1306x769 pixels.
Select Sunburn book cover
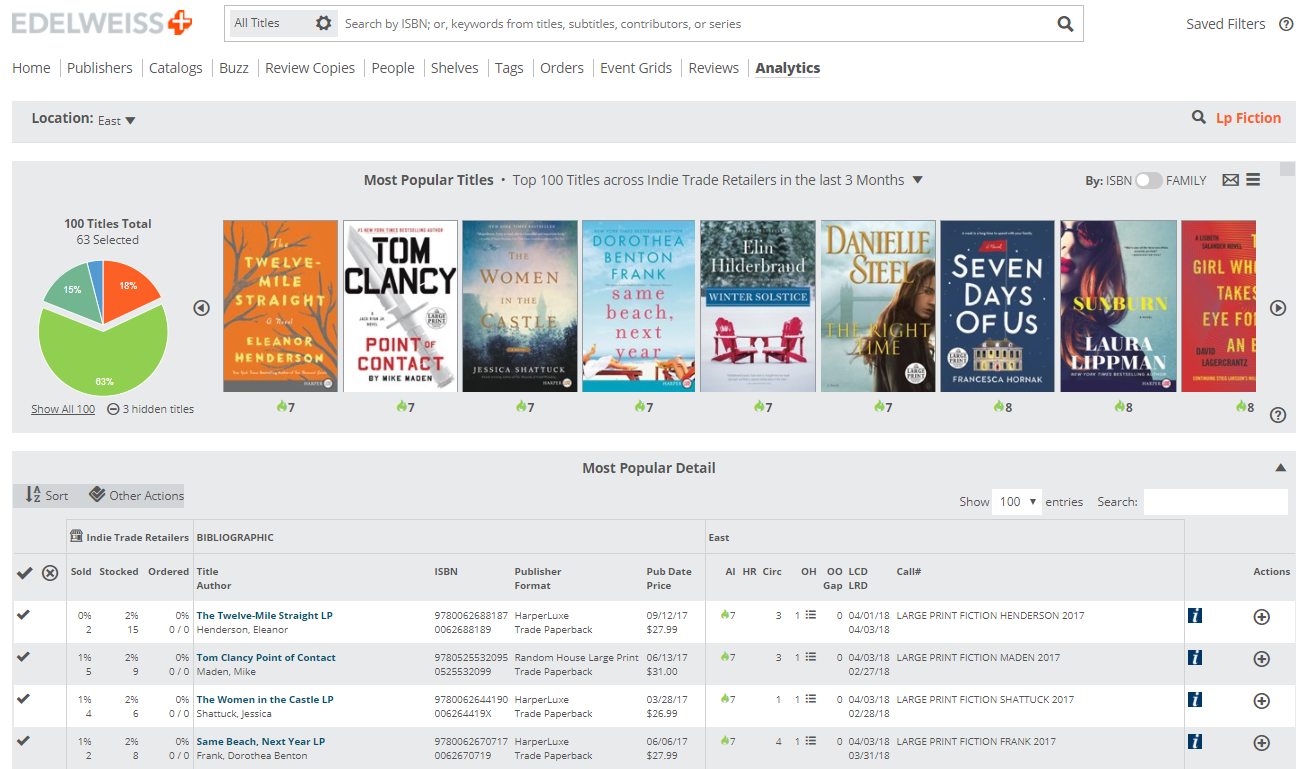tap(1118, 306)
